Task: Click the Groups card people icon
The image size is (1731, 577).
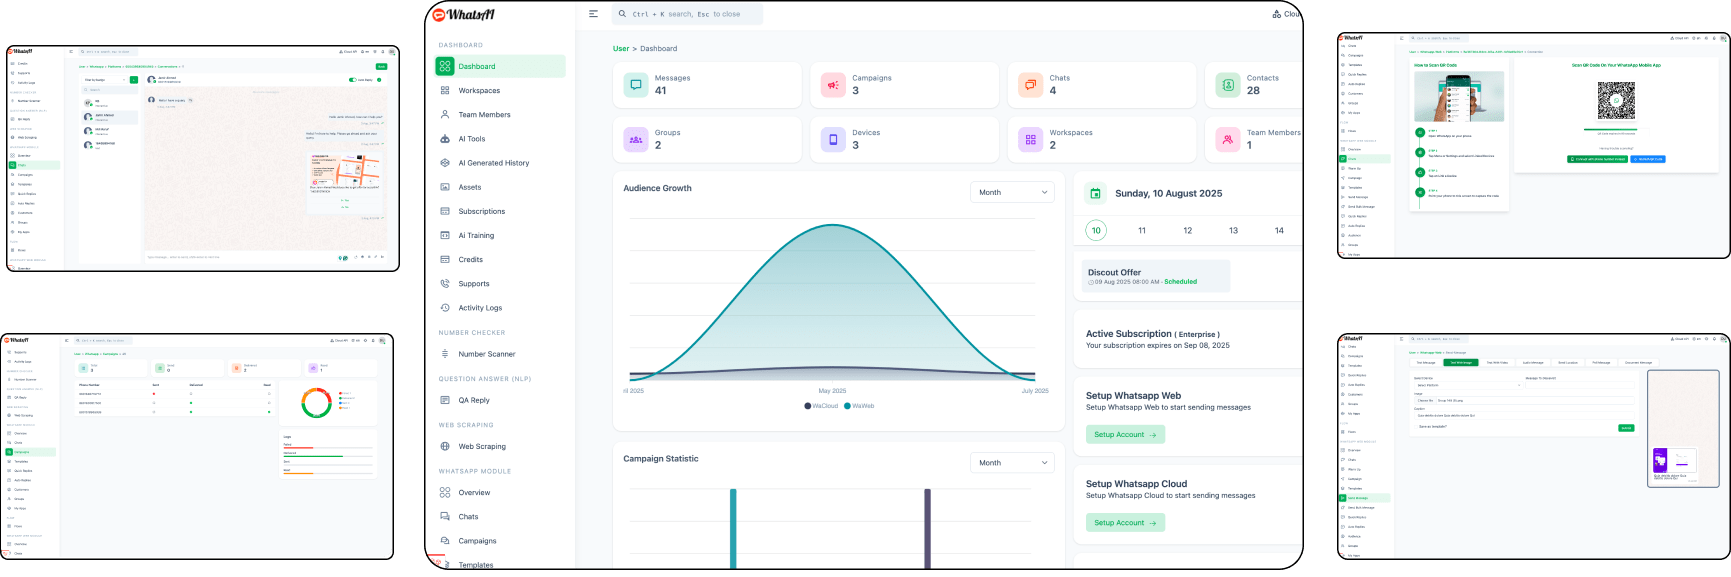Action: pos(636,140)
